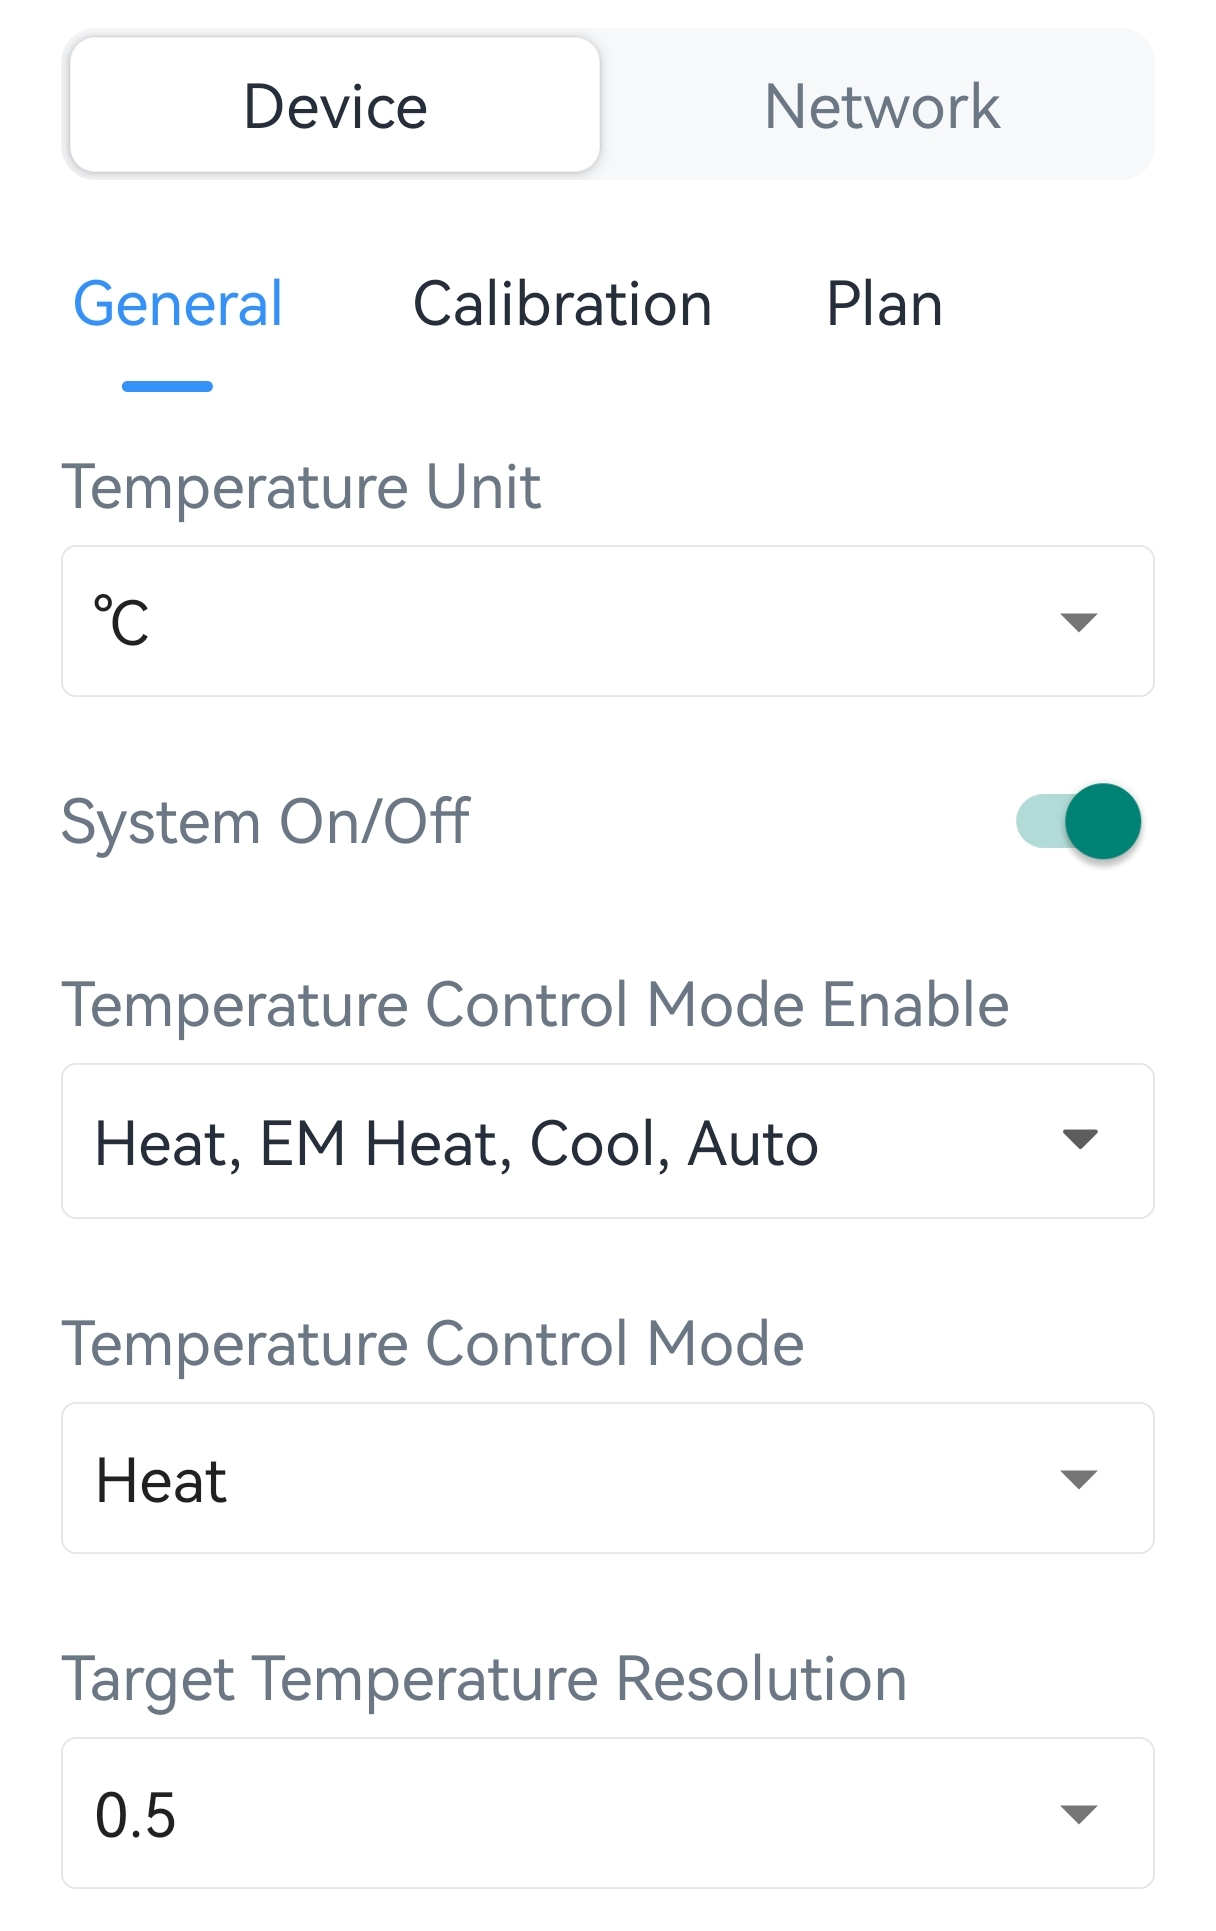Viewport: 1216px width, 1931px height.
Task: Click the System On/Off label text
Action: point(265,822)
